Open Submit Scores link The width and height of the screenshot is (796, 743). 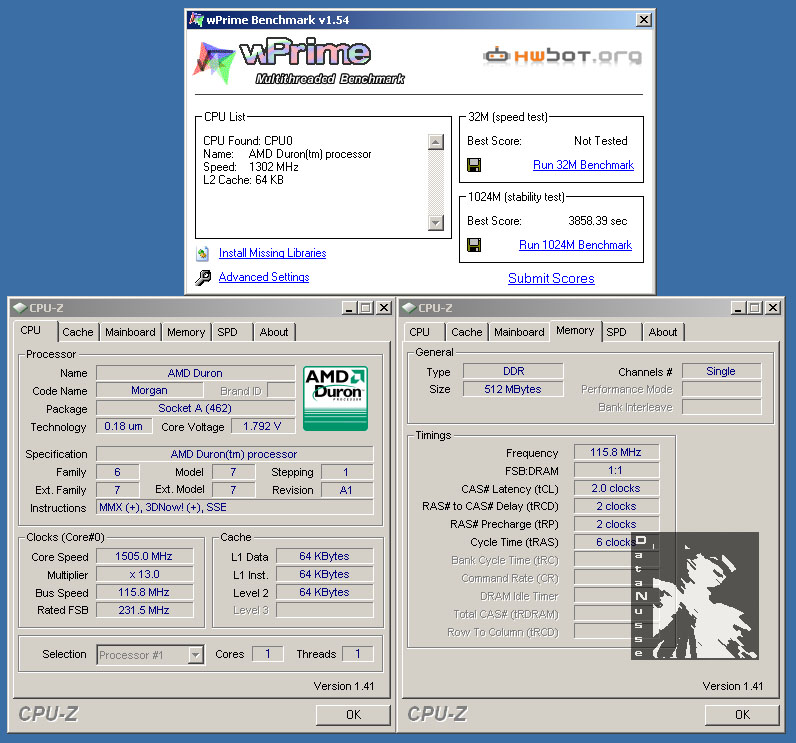pyautogui.click(x=551, y=279)
